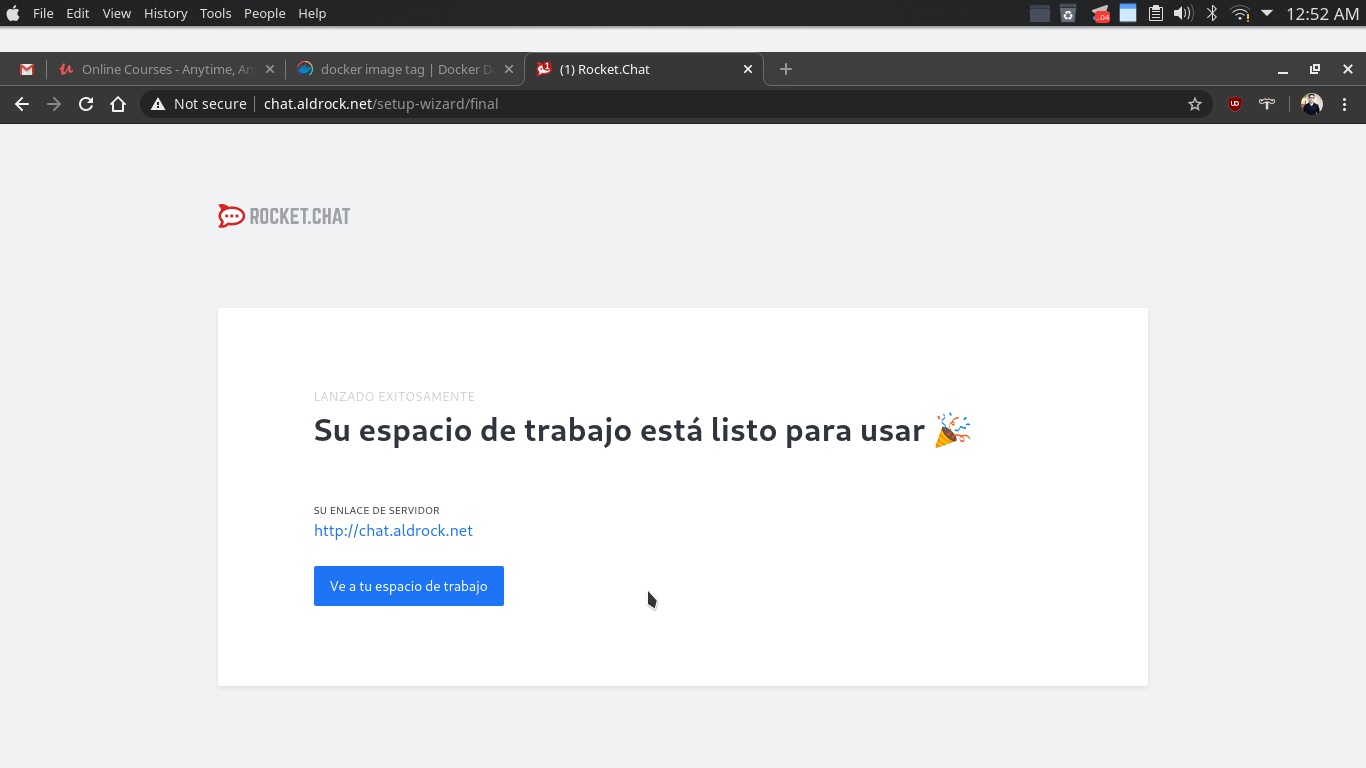This screenshot has height=768, width=1366.
Task: Open the Apple logo menu
Action: tap(13, 13)
